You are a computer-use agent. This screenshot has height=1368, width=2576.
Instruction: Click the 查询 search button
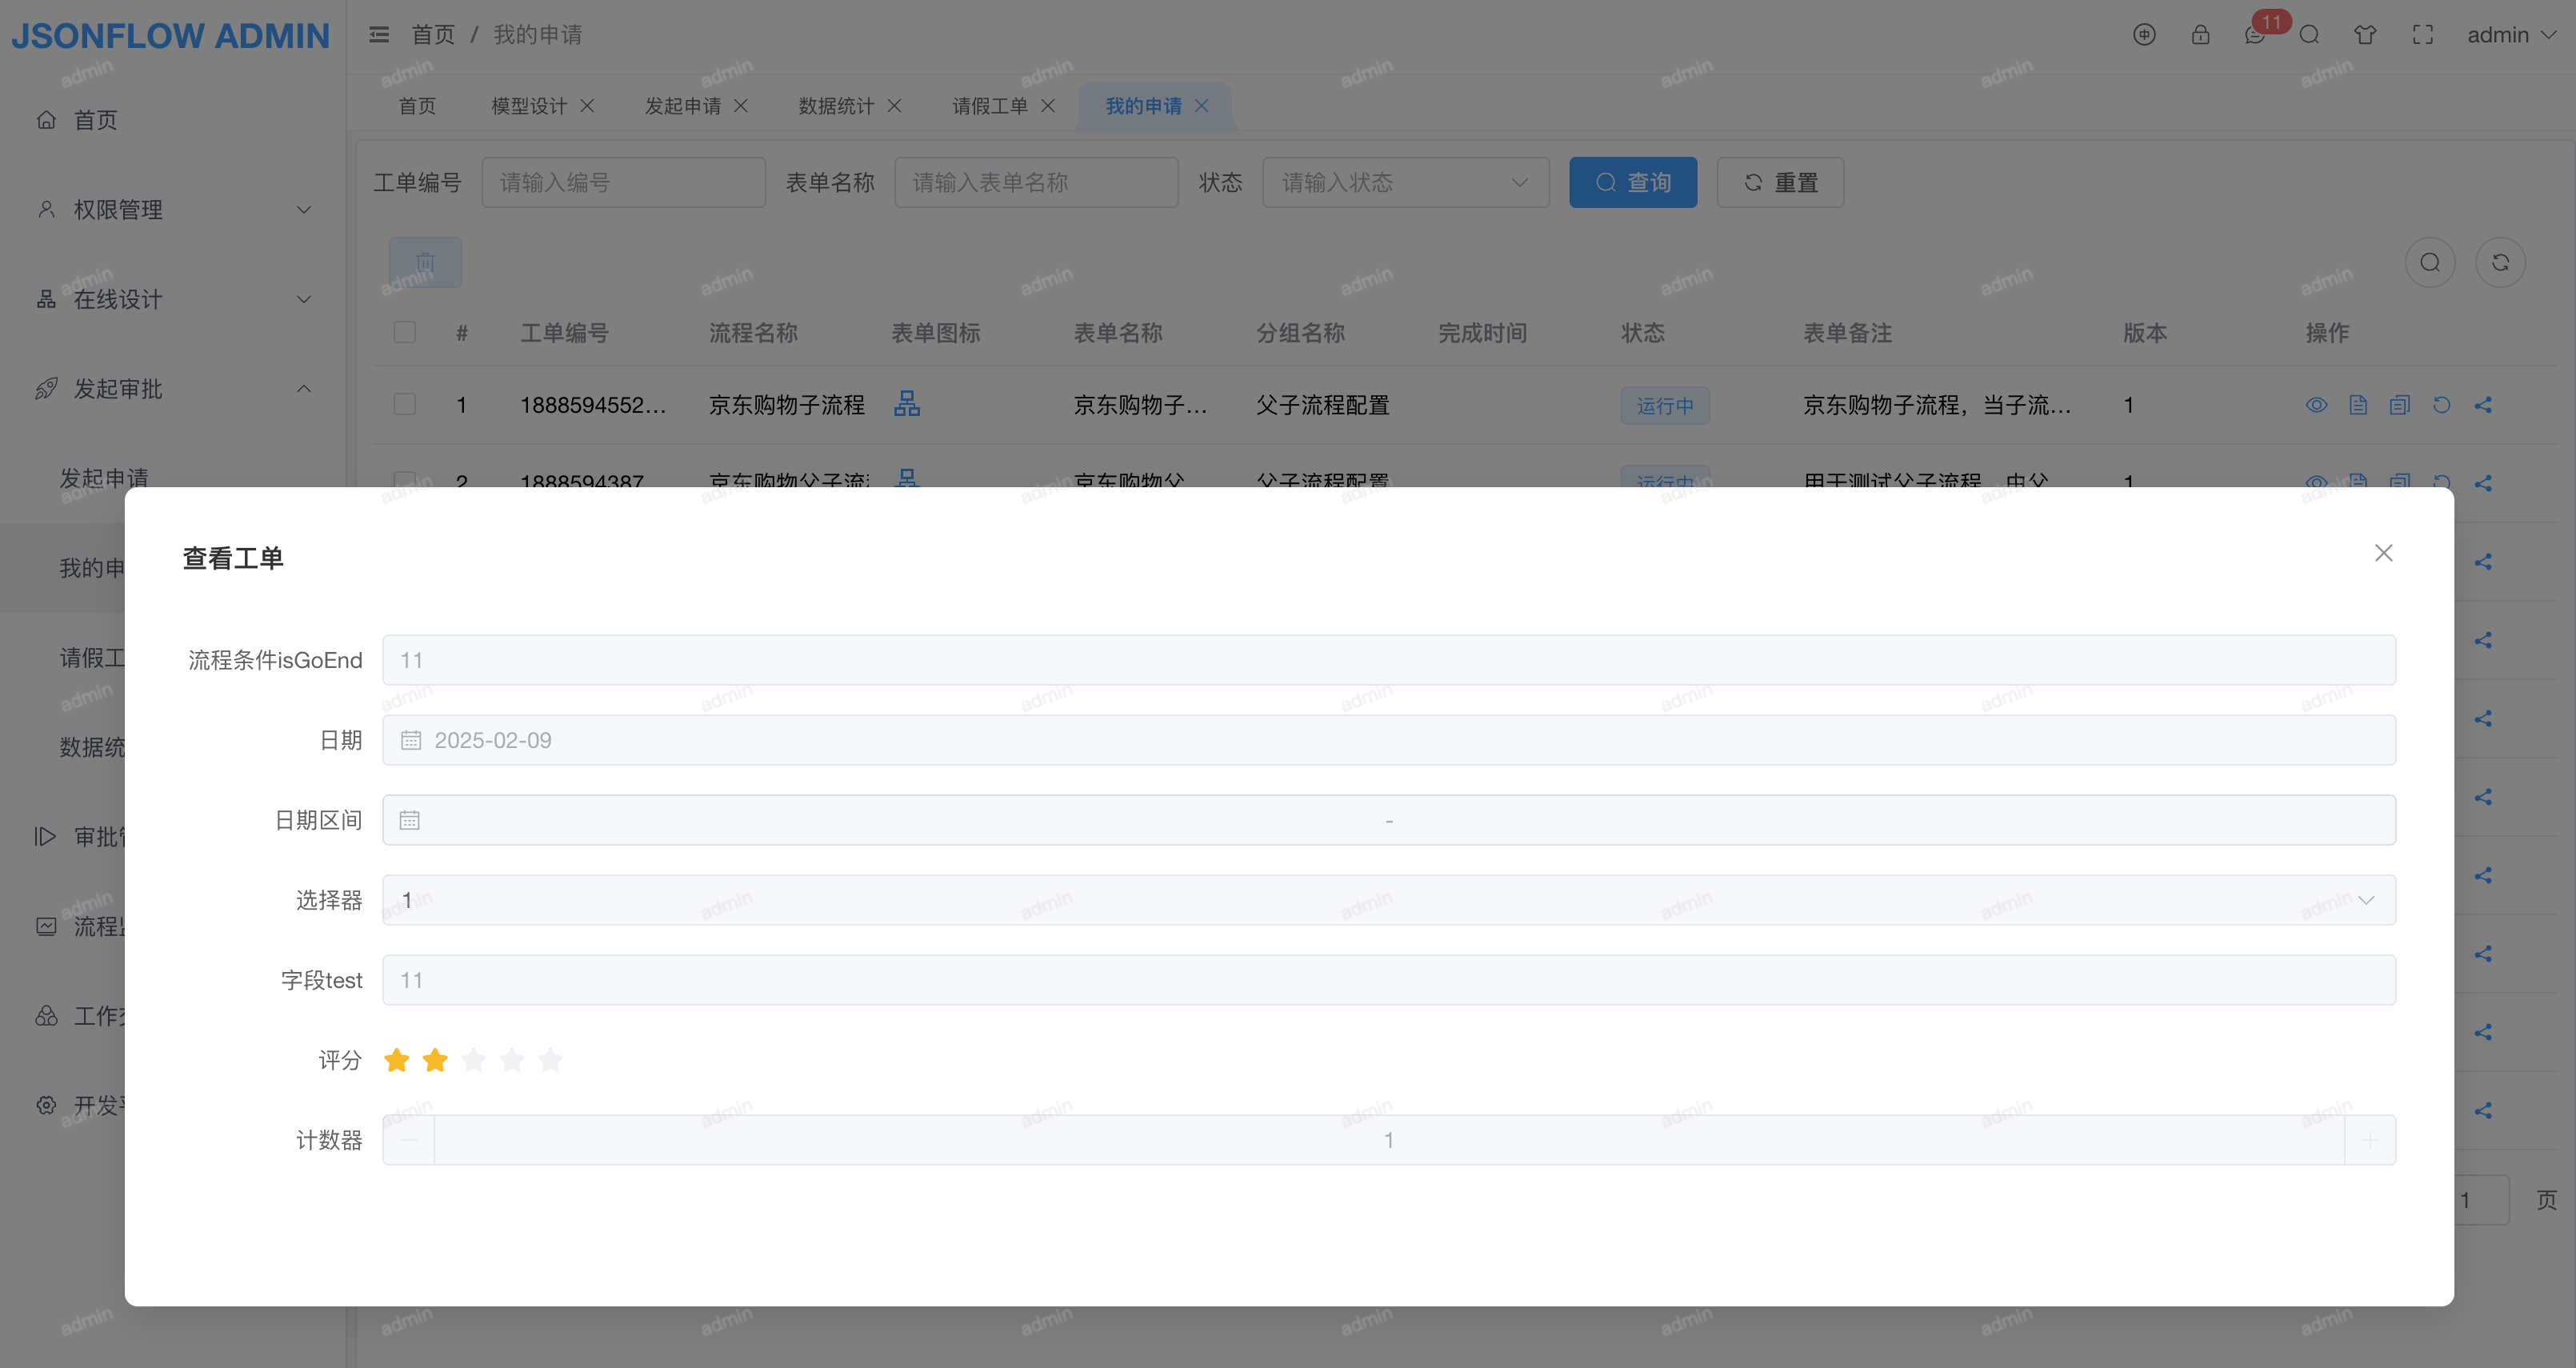pyautogui.click(x=1632, y=182)
